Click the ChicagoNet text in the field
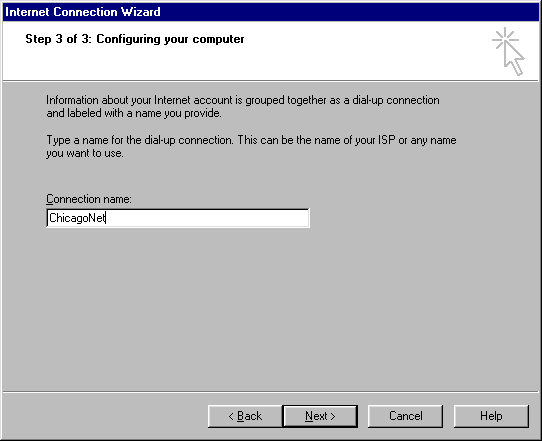Image resolution: width=542 pixels, height=441 pixels. [77, 218]
